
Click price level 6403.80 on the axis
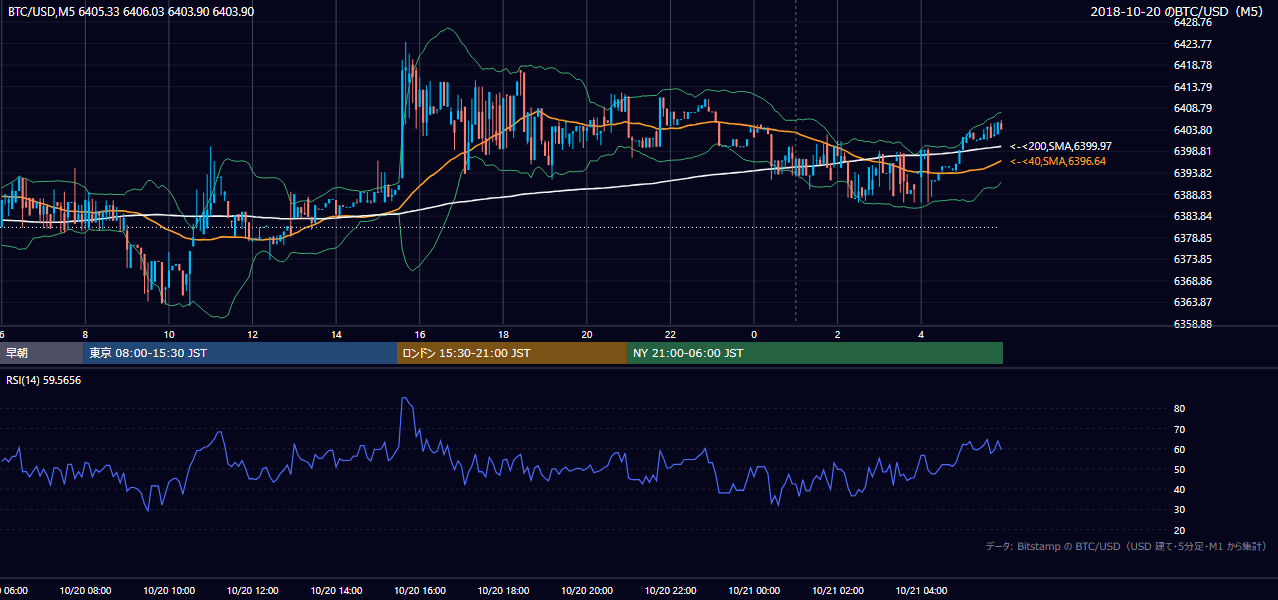click(x=1193, y=130)
